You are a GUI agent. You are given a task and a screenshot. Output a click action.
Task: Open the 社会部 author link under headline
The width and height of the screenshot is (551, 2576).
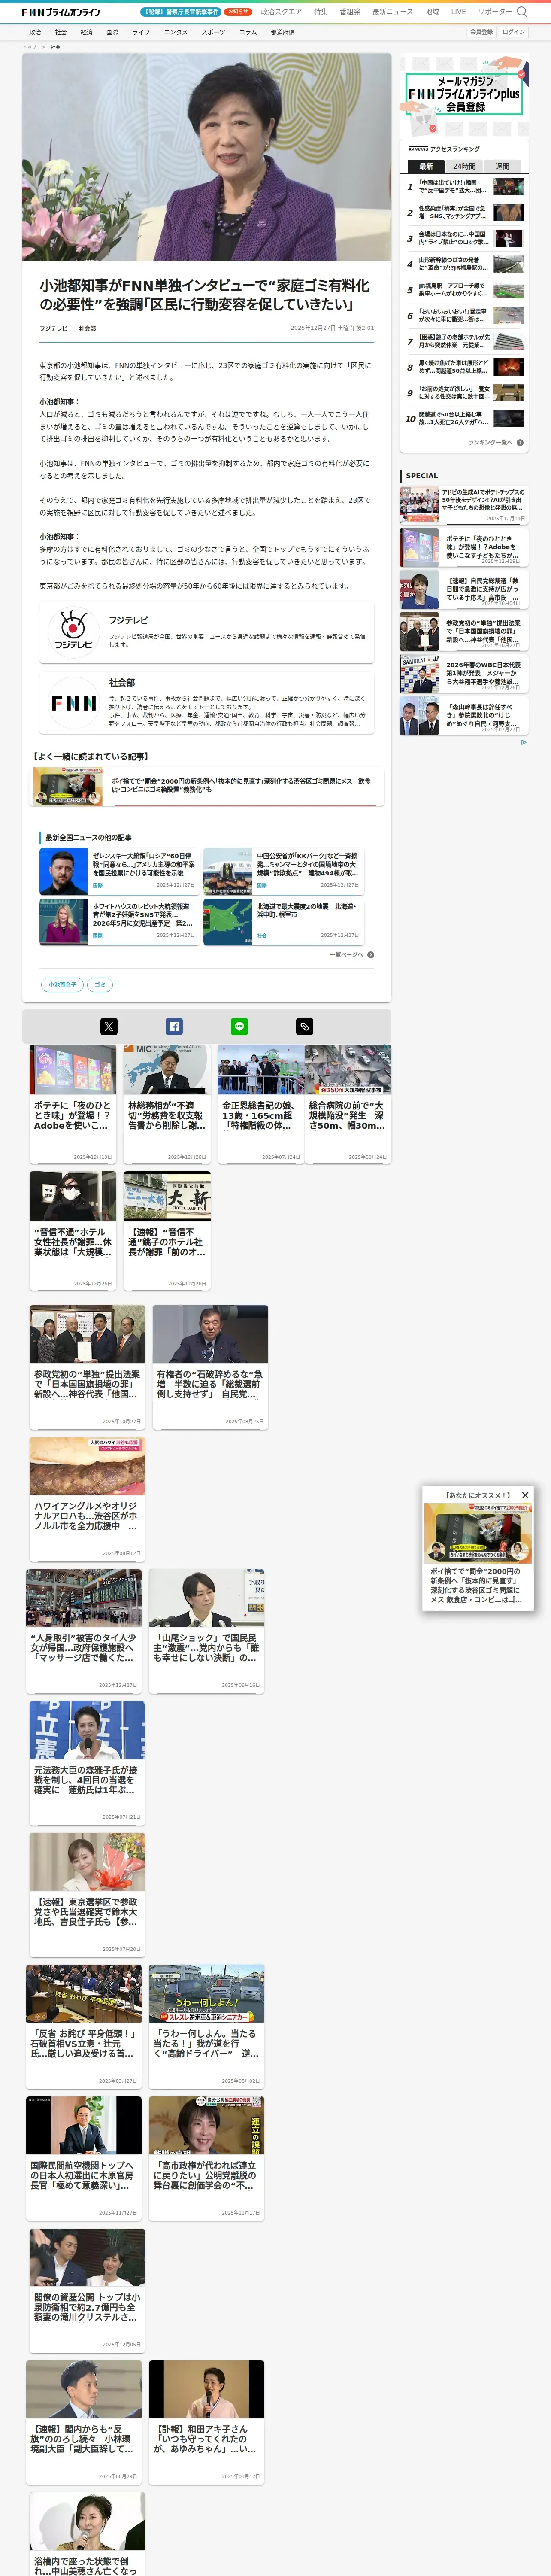tap(87, 328)
